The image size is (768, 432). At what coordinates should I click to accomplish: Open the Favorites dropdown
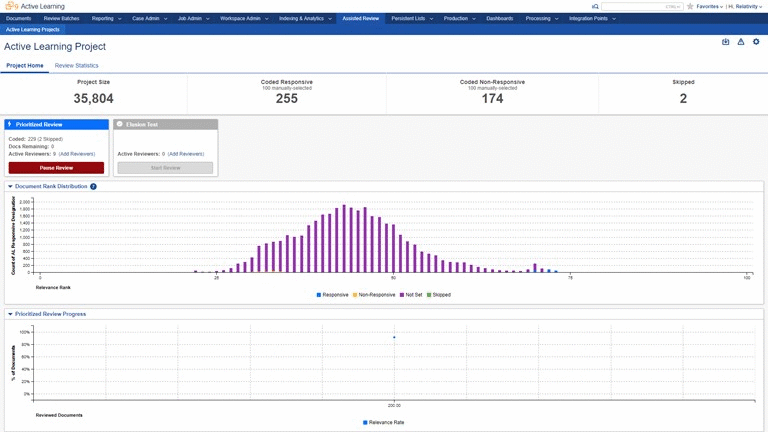[x=709, y=6]
